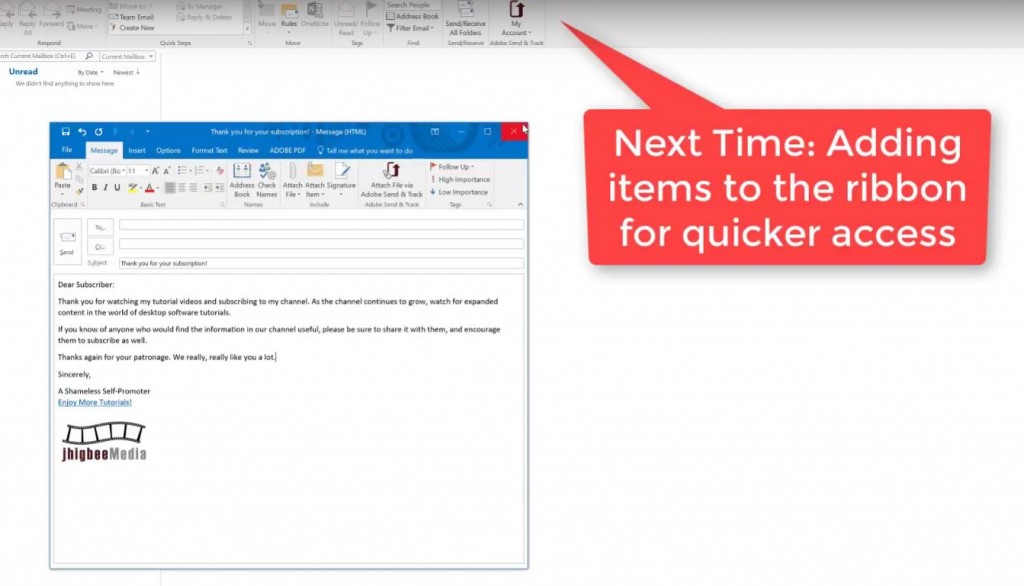The image size is (1024, 586).
Task: Open My Account dropdown in main ribbon
Action: [x=516, y=18]
